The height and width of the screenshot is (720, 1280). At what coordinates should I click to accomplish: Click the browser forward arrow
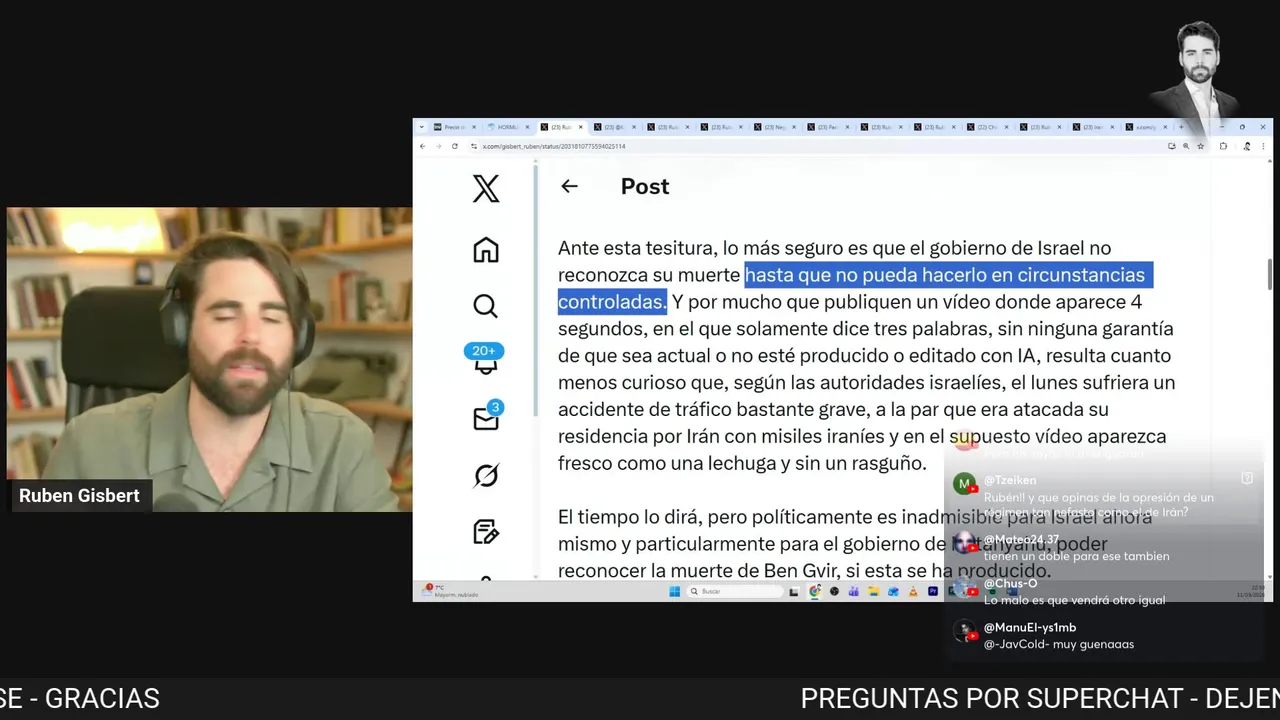click(438, 146)
